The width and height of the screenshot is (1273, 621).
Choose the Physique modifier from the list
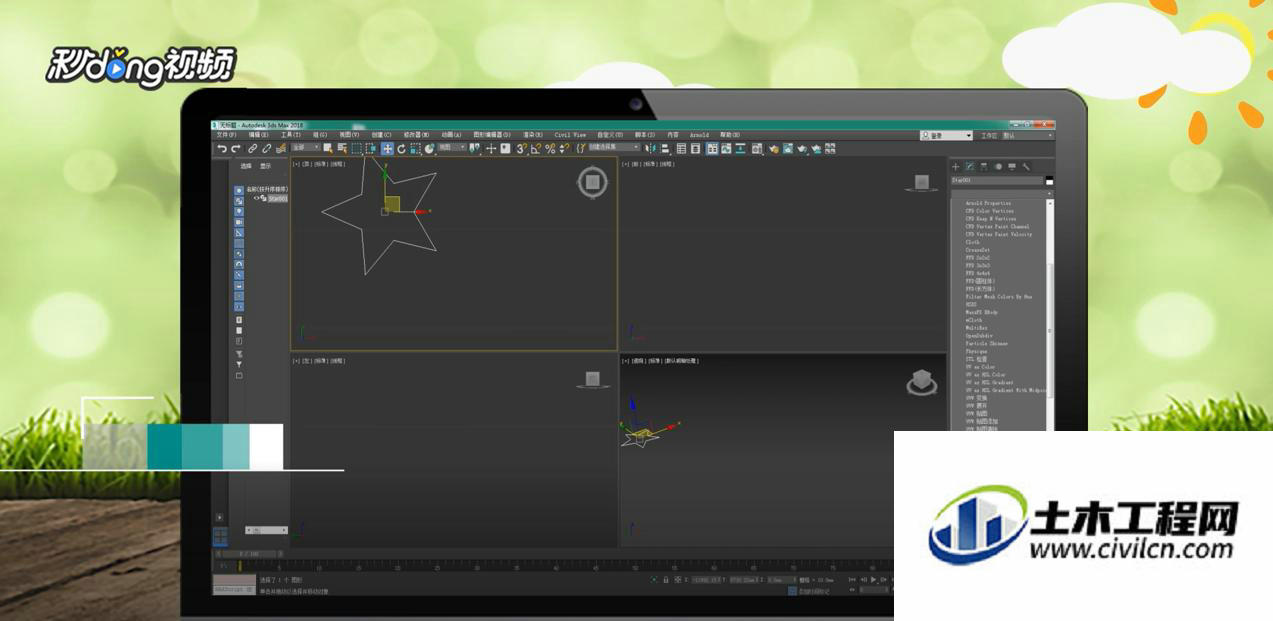(976, 351)
